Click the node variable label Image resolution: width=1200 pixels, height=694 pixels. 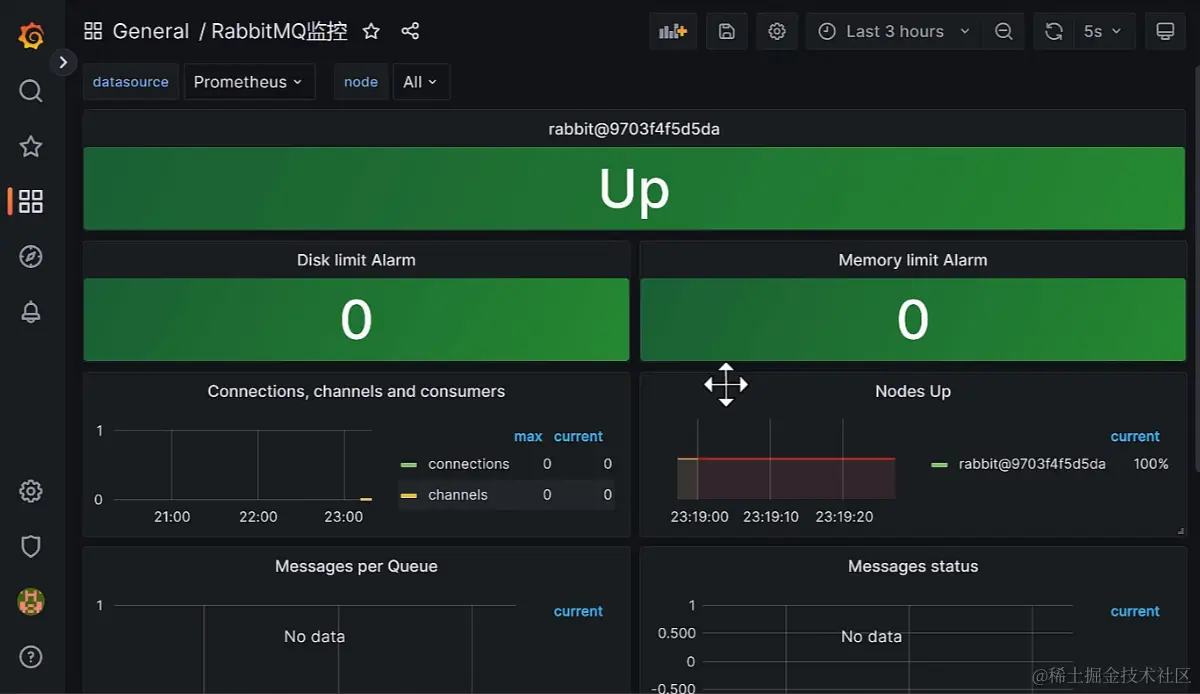(x=361, y=82)
